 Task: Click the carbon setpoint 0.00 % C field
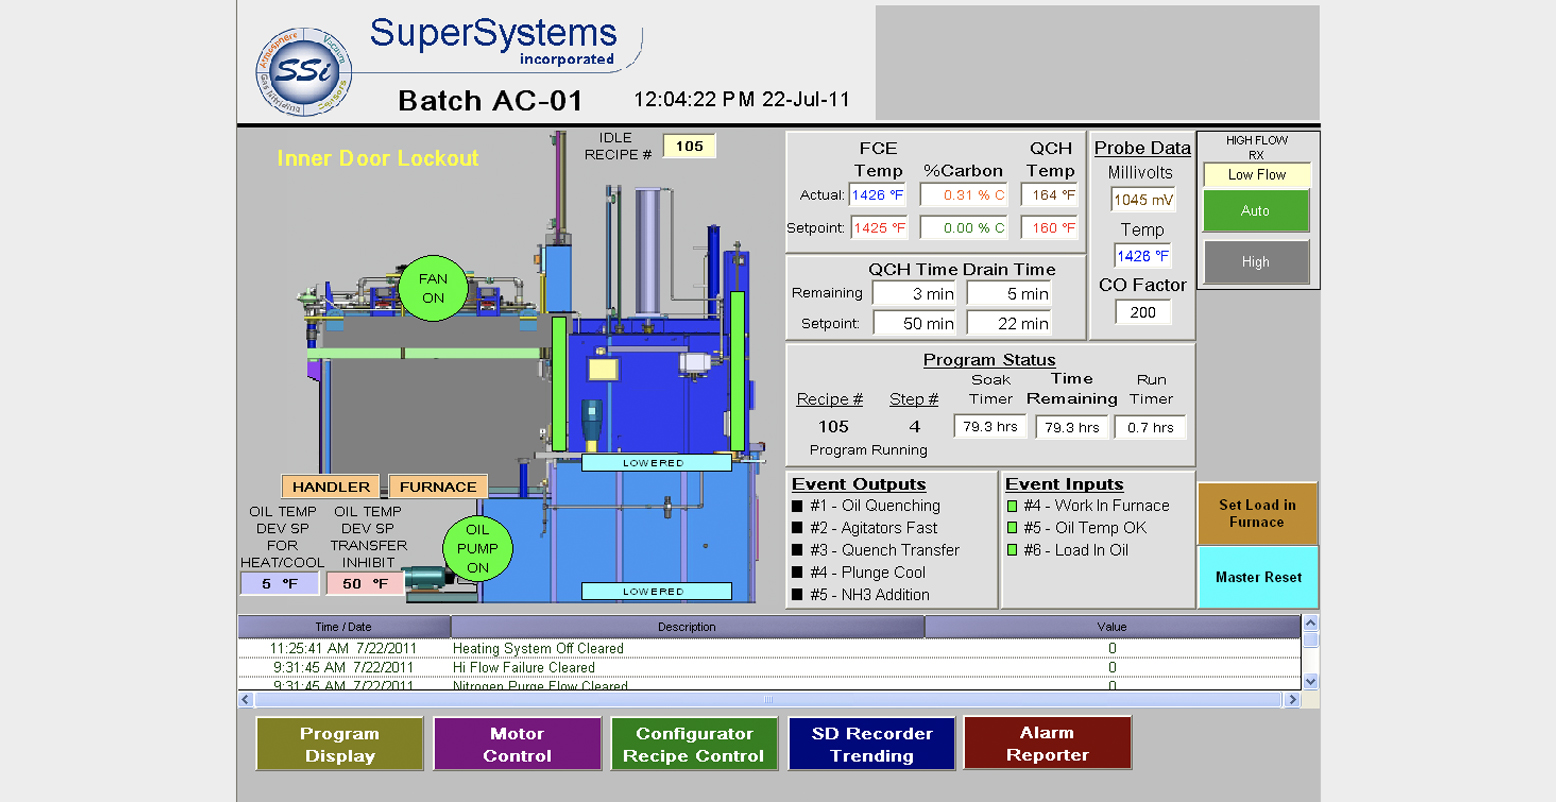962,228
